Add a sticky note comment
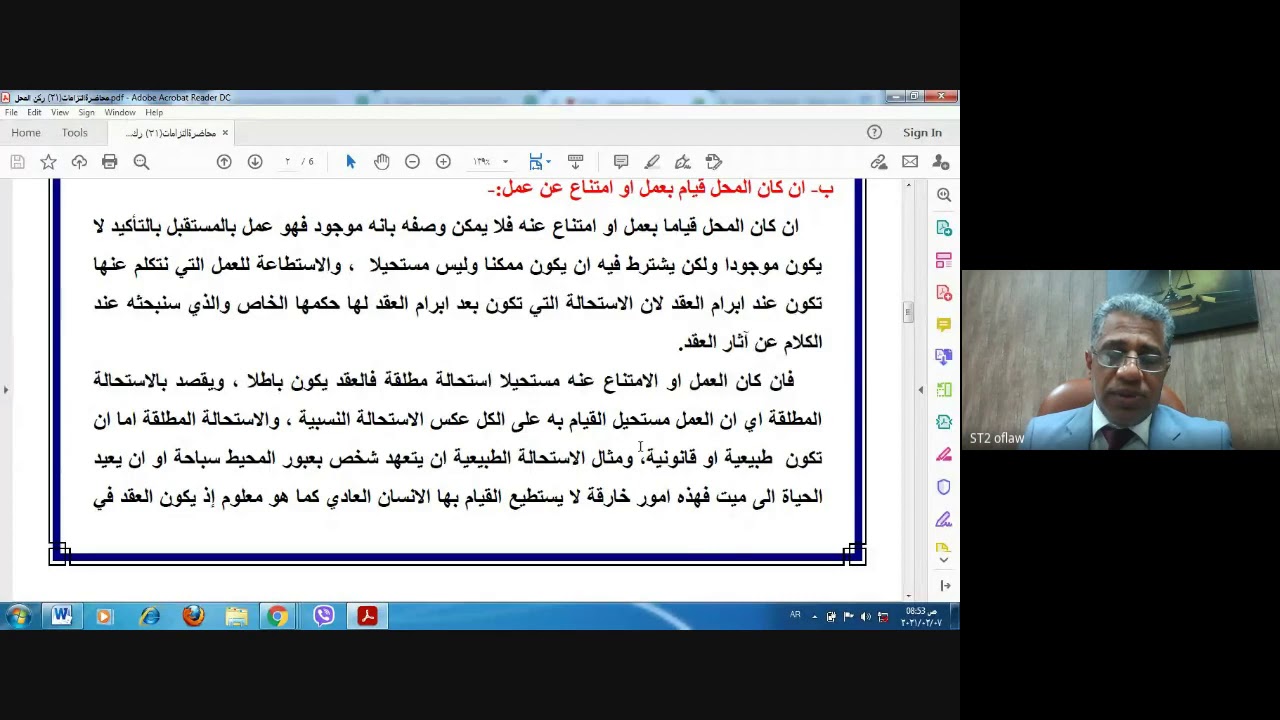The image size is (1280, 720). (621, 162)
